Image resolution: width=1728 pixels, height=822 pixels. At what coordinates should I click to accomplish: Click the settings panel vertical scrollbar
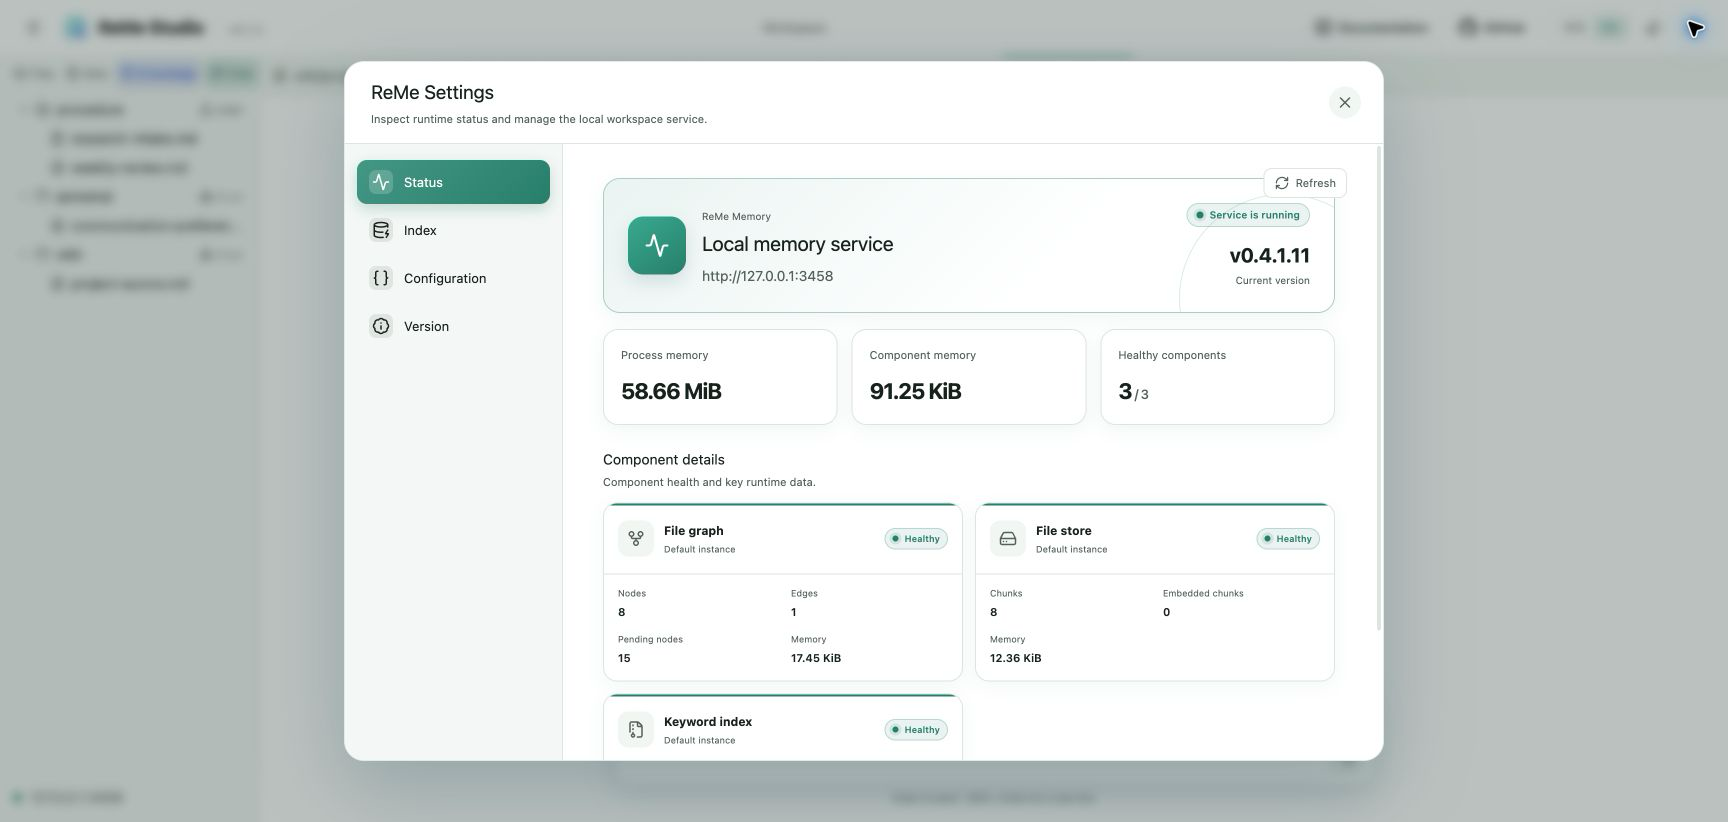(x=1380, y=388)
